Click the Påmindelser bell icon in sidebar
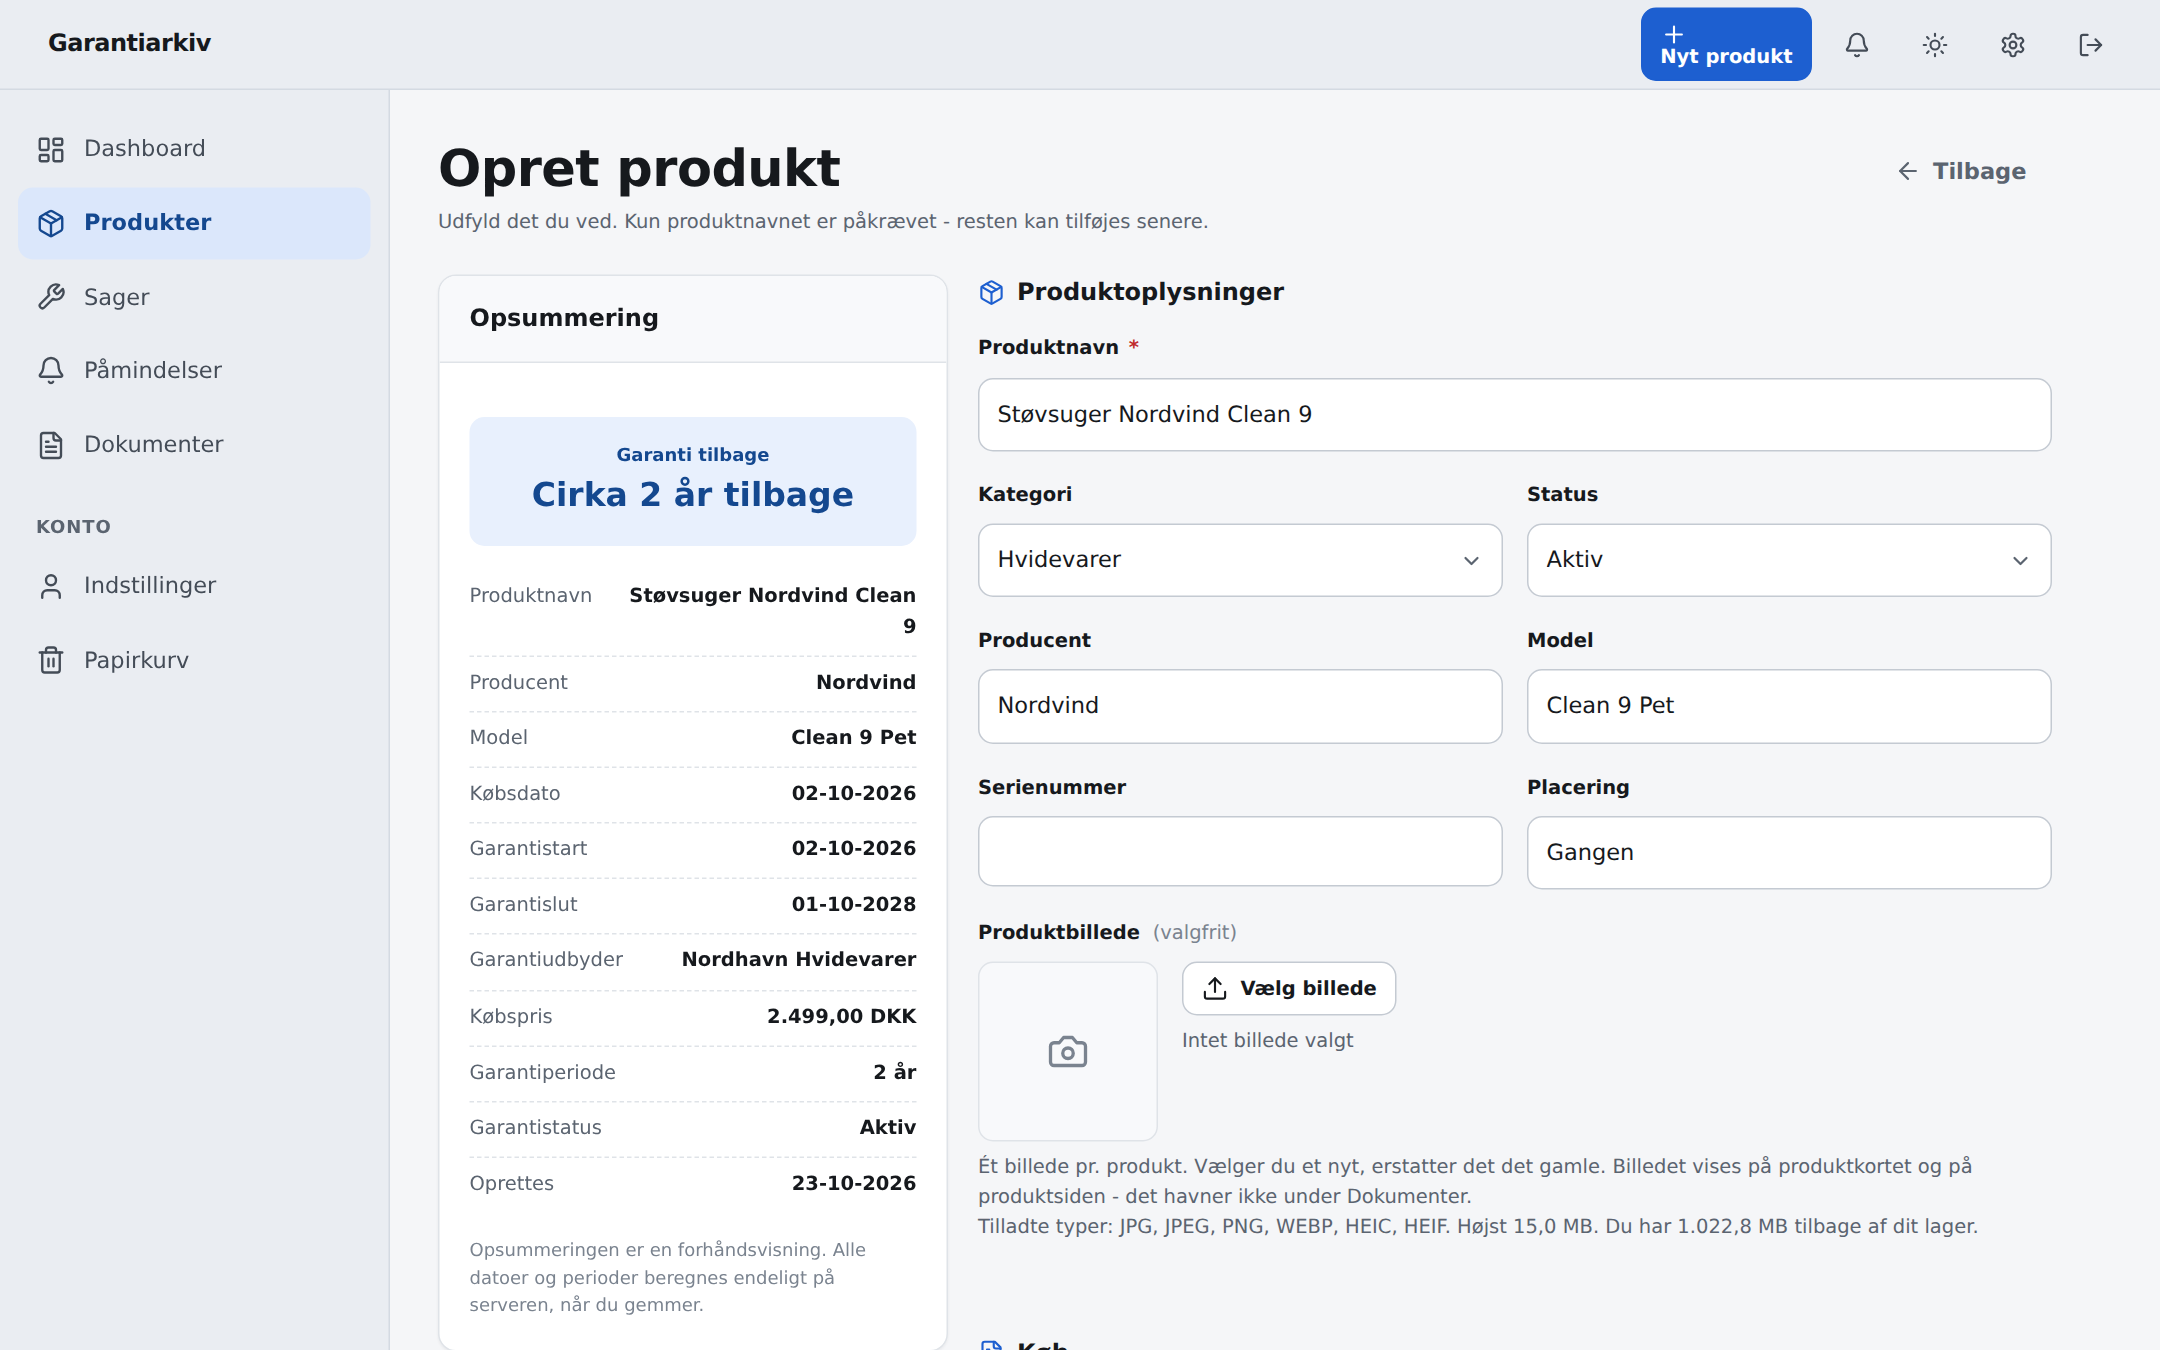 (x=51, y=370)
